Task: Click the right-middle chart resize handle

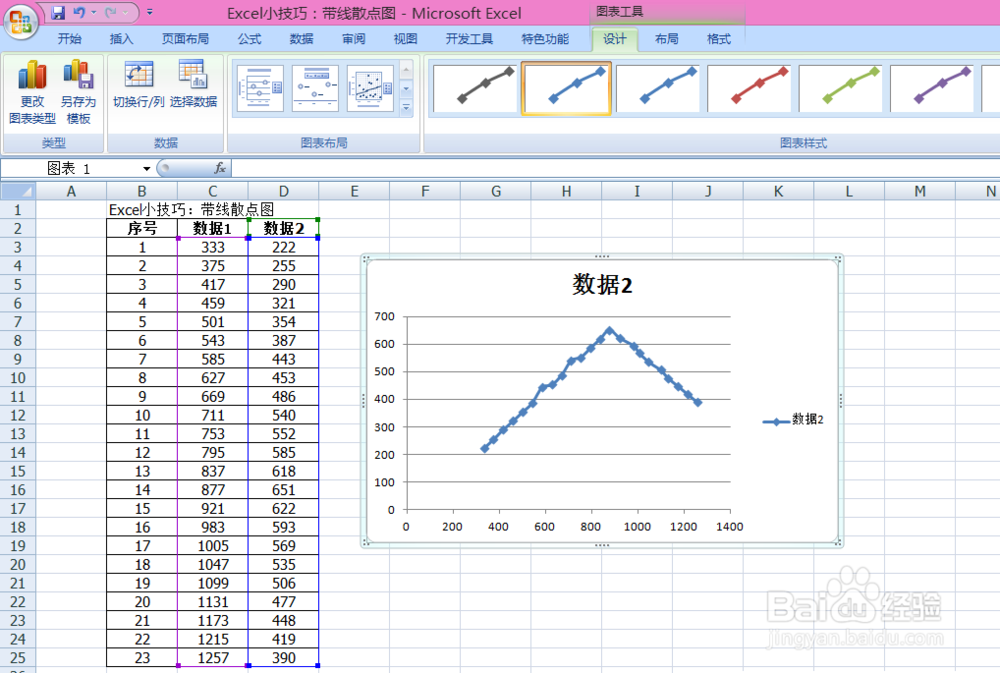Action: 841,401
